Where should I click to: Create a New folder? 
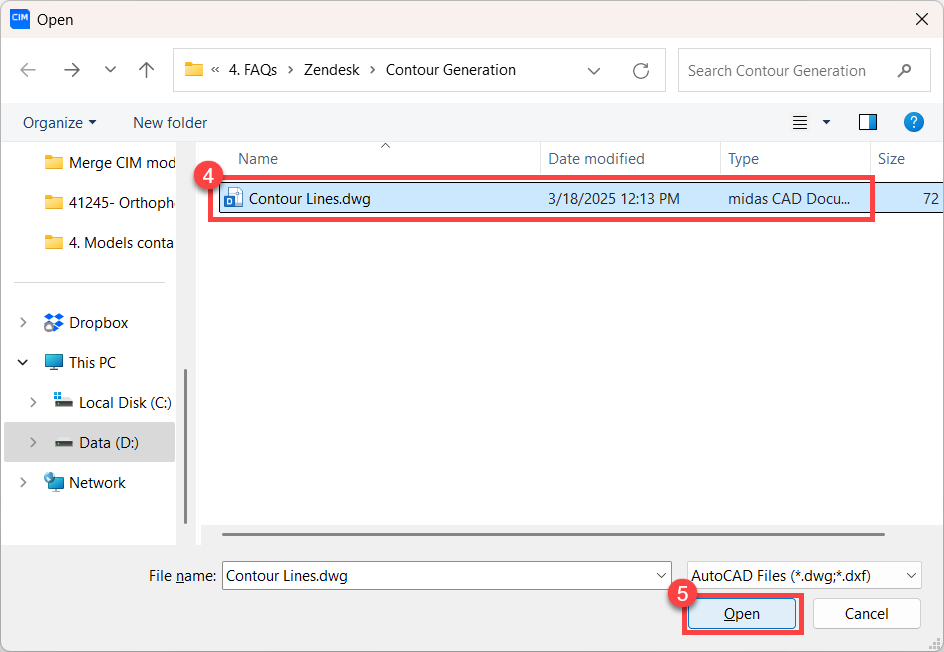point(170,123)
